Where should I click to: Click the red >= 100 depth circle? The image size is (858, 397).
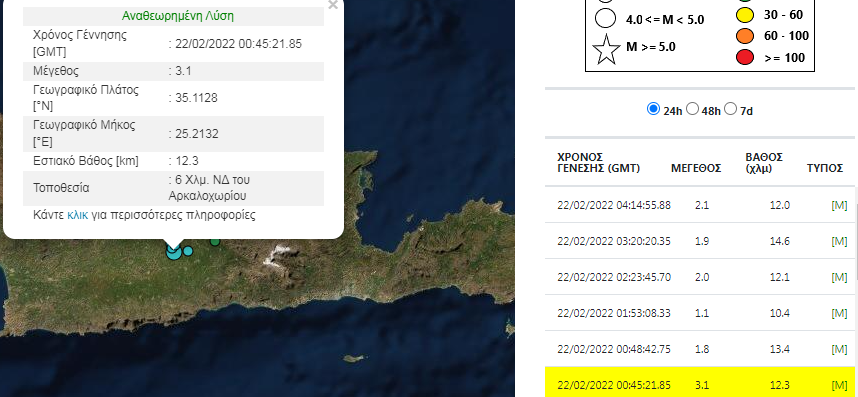[x=745, y=56]
